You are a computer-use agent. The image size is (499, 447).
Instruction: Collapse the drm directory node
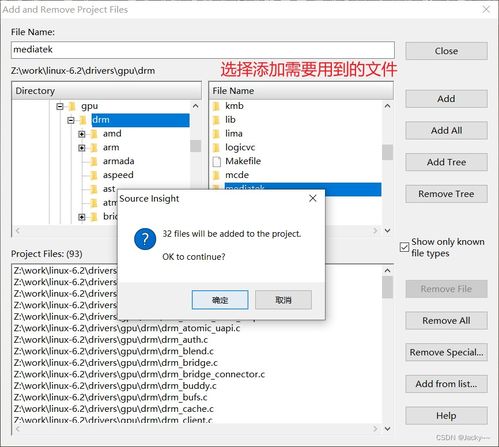[71, 120]
